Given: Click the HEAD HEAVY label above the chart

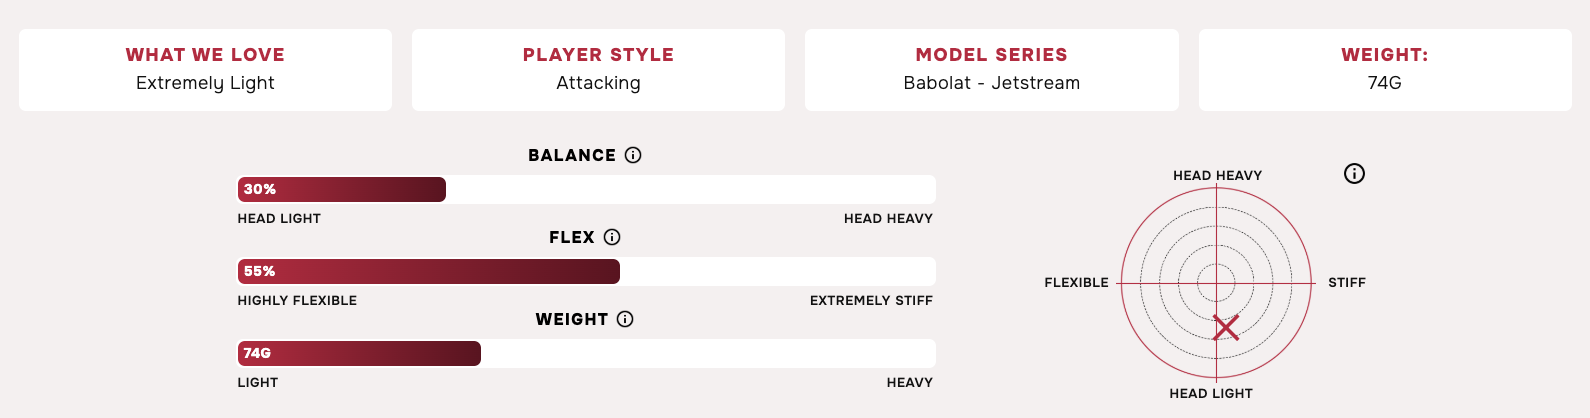Looking at the screenshot, I should [1217, 175].
